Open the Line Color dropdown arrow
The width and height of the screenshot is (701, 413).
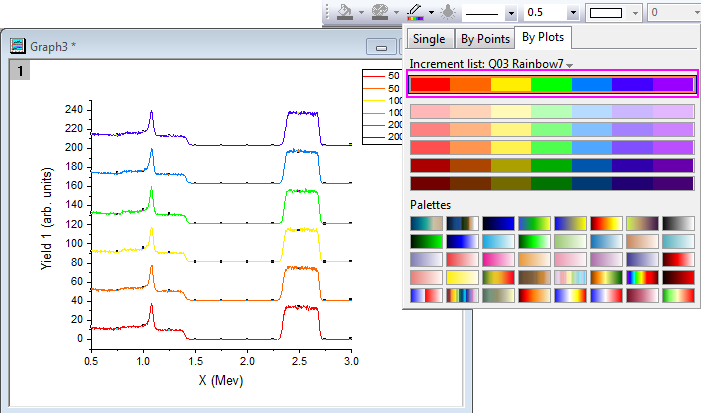pos(431,13)
